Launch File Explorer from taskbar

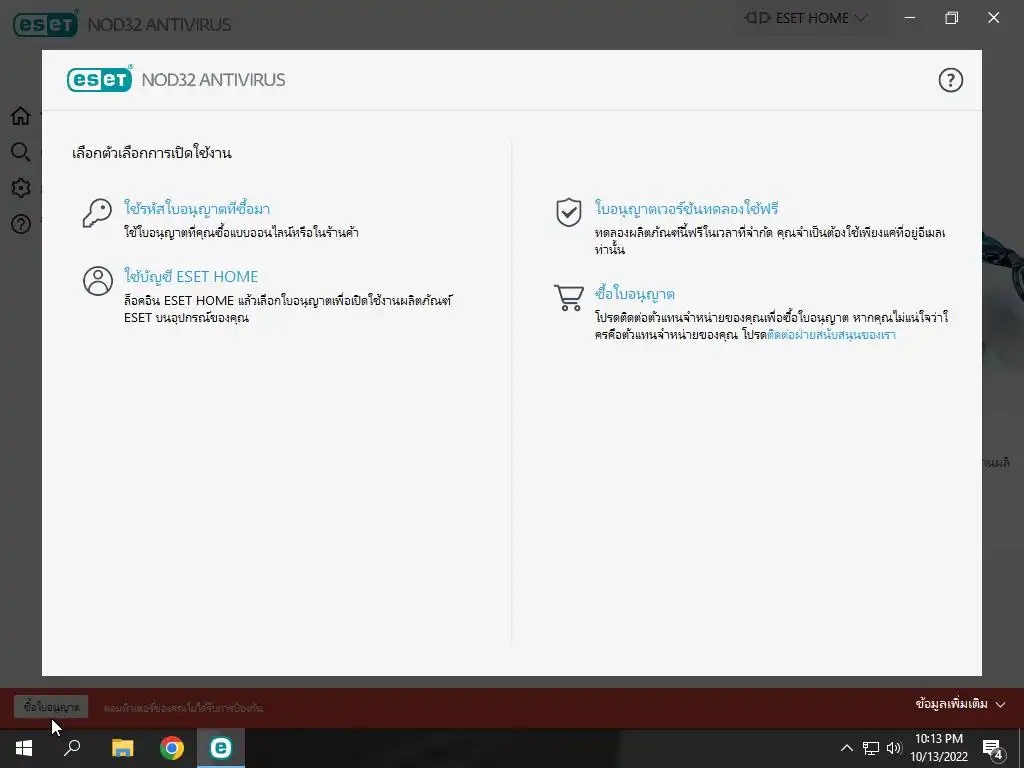(x=122, y=748)
